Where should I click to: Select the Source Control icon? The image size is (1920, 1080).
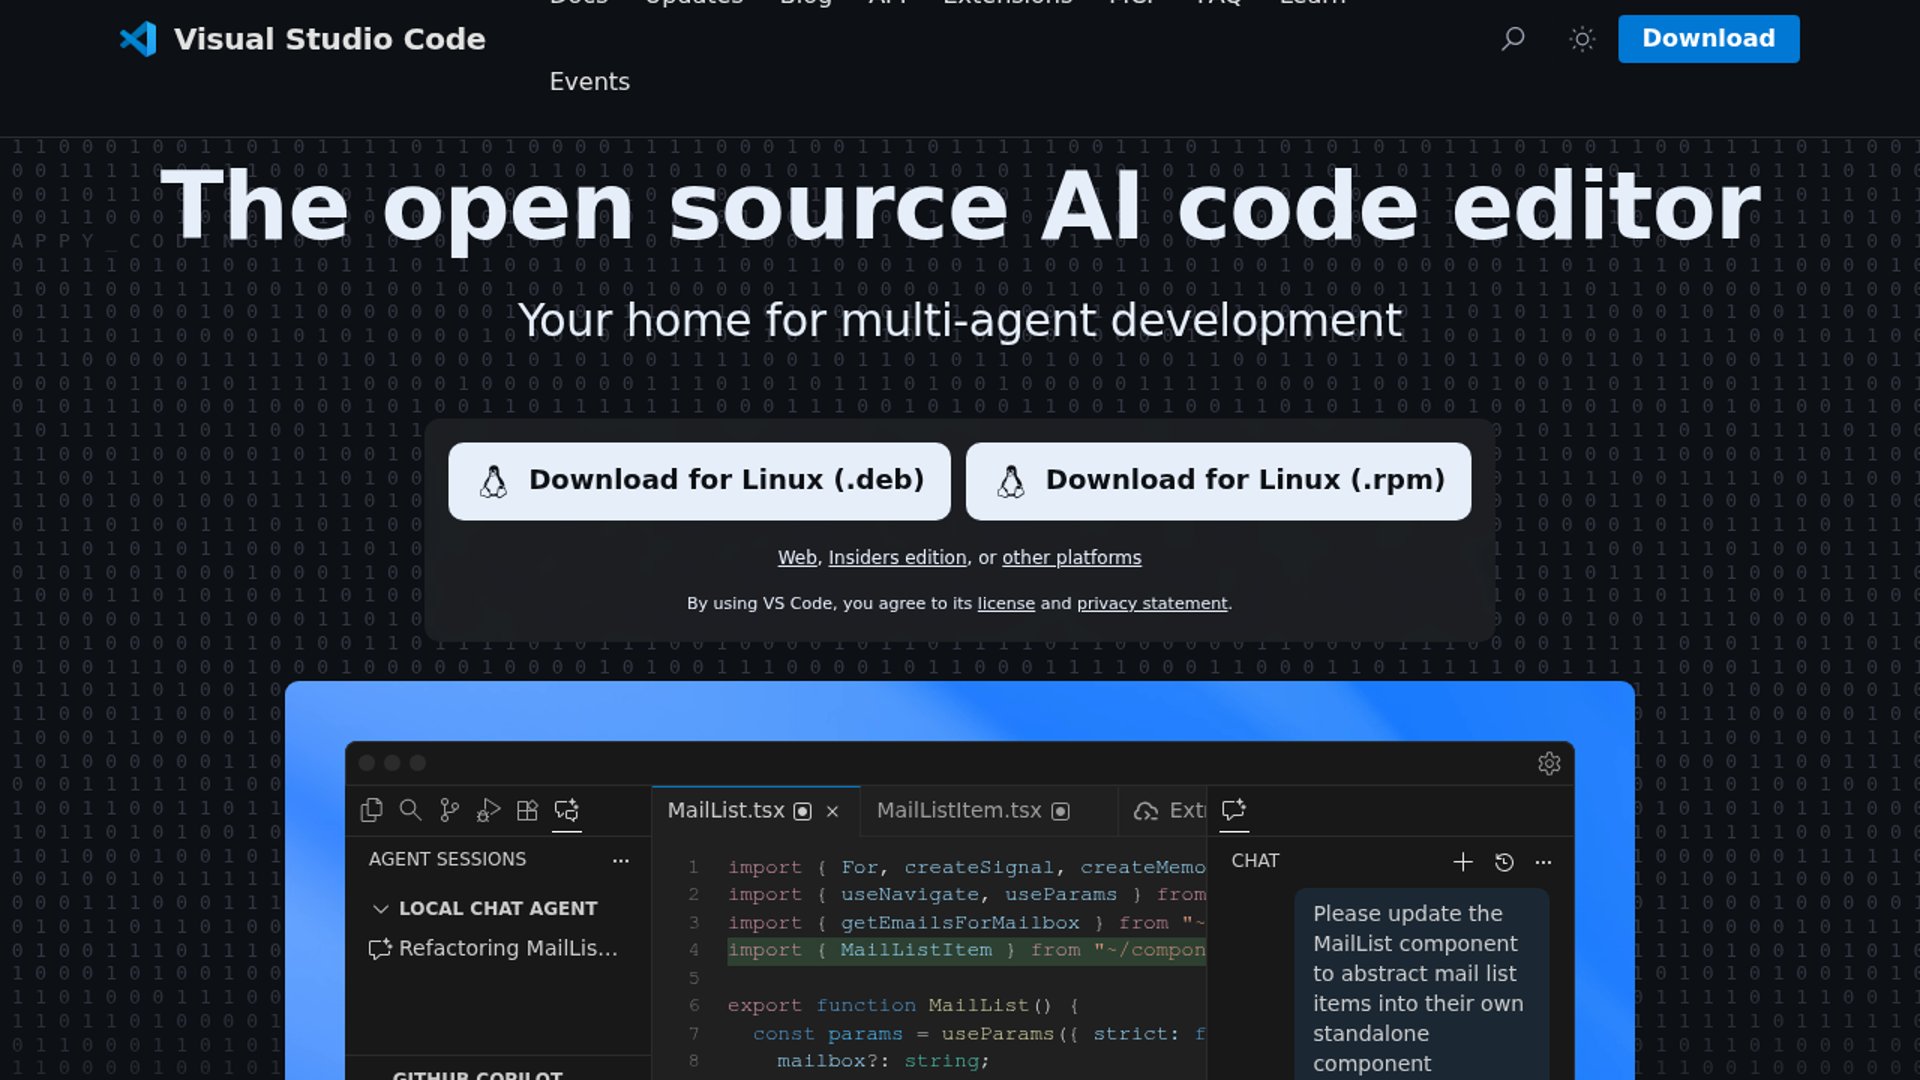tap(449, 811)
